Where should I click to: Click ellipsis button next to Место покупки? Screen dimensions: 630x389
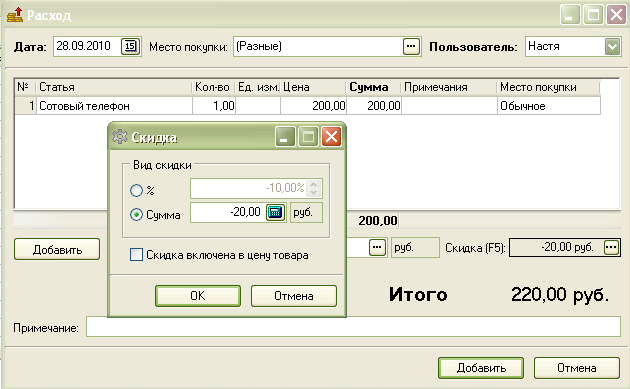411,46
